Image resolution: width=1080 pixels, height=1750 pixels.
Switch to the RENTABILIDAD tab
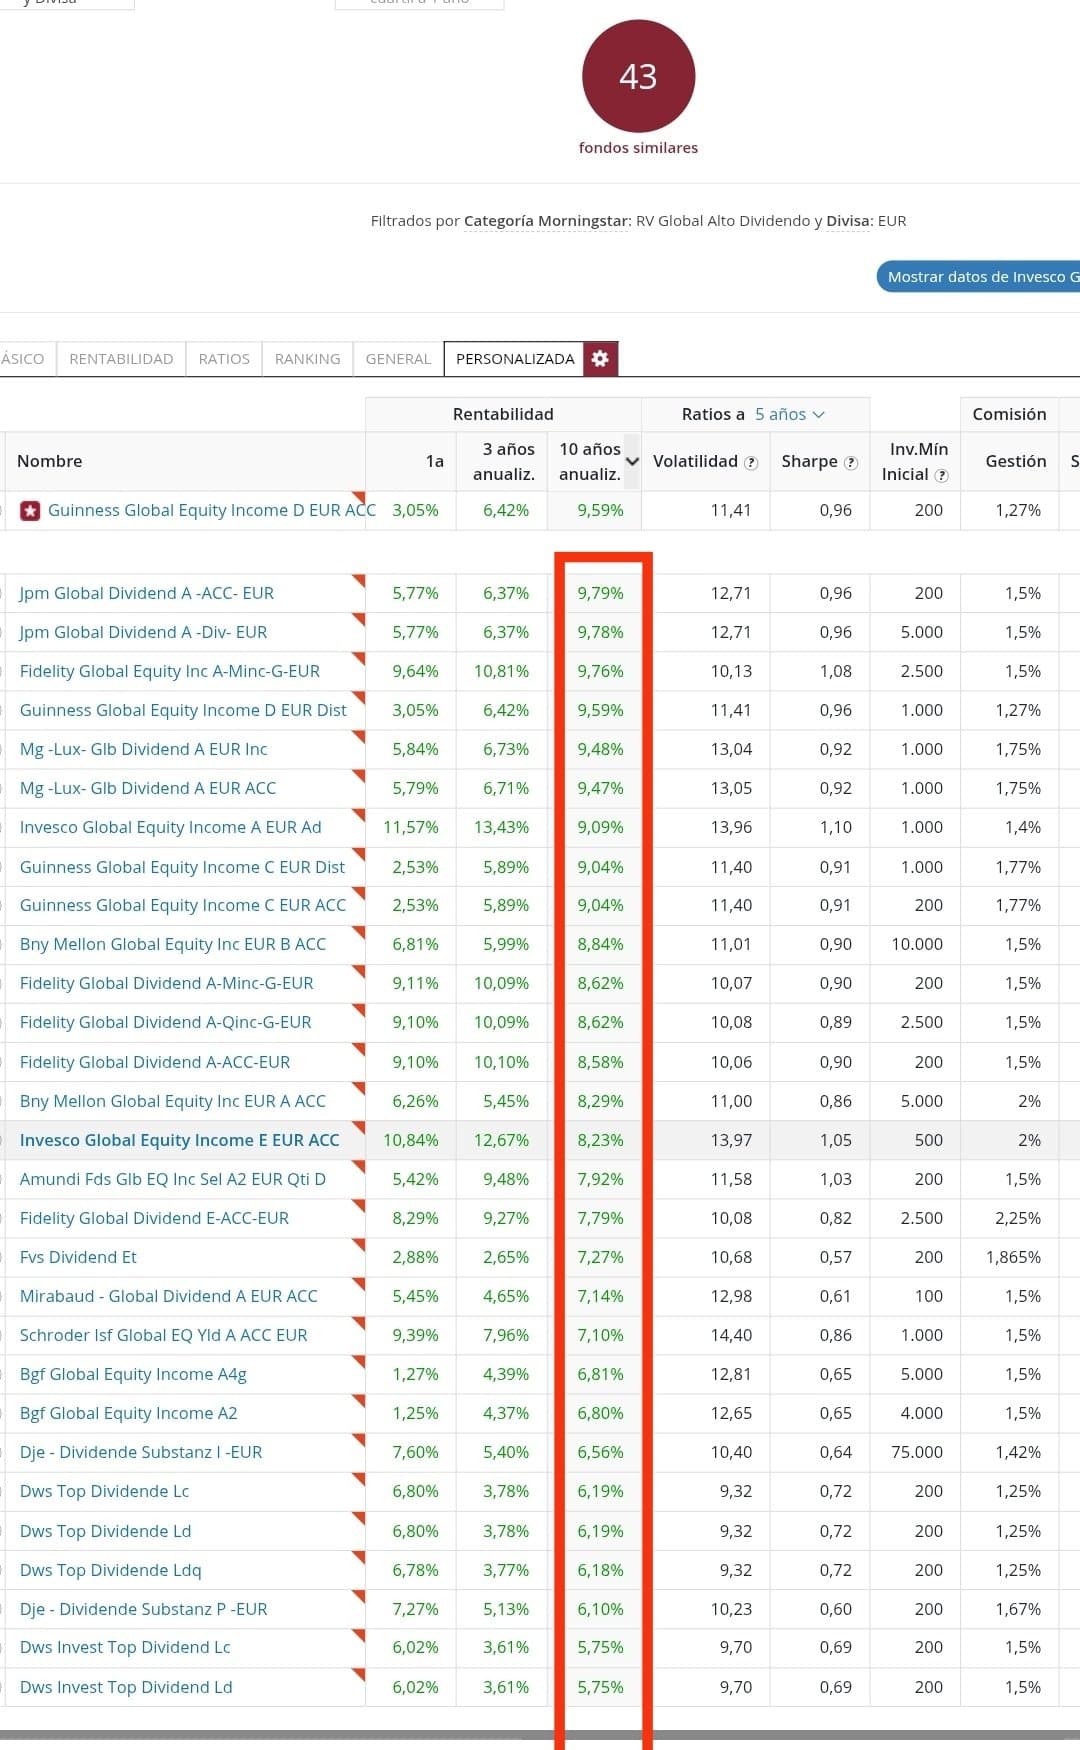tap(121, 359)
